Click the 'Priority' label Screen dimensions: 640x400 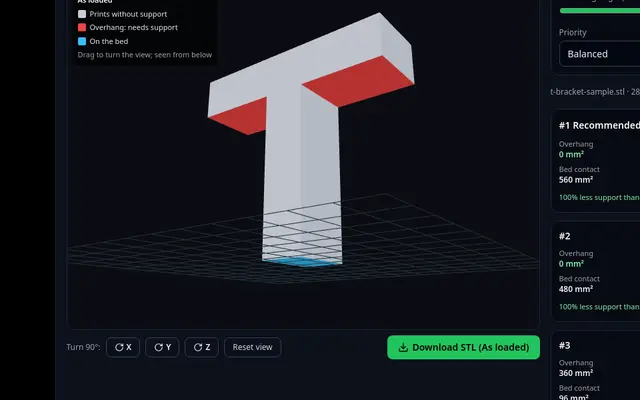tap(573, 32)
